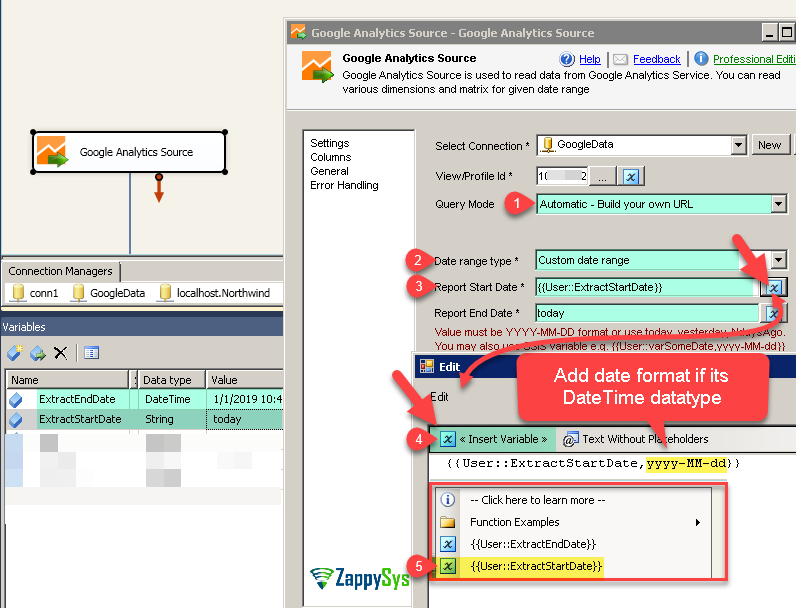Click New connection button
796x608 pixels.
pyautogui.click(x=770, y=145)
